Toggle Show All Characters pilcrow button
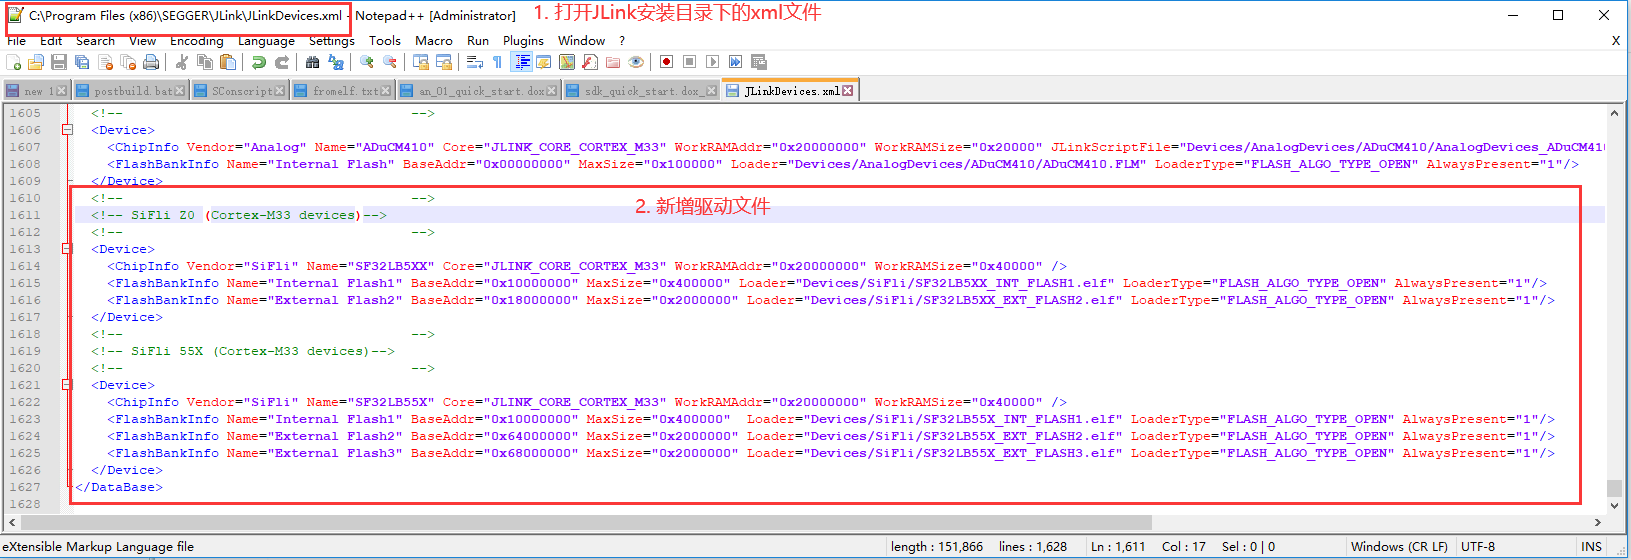1631x560 pixels. point(497,62)
